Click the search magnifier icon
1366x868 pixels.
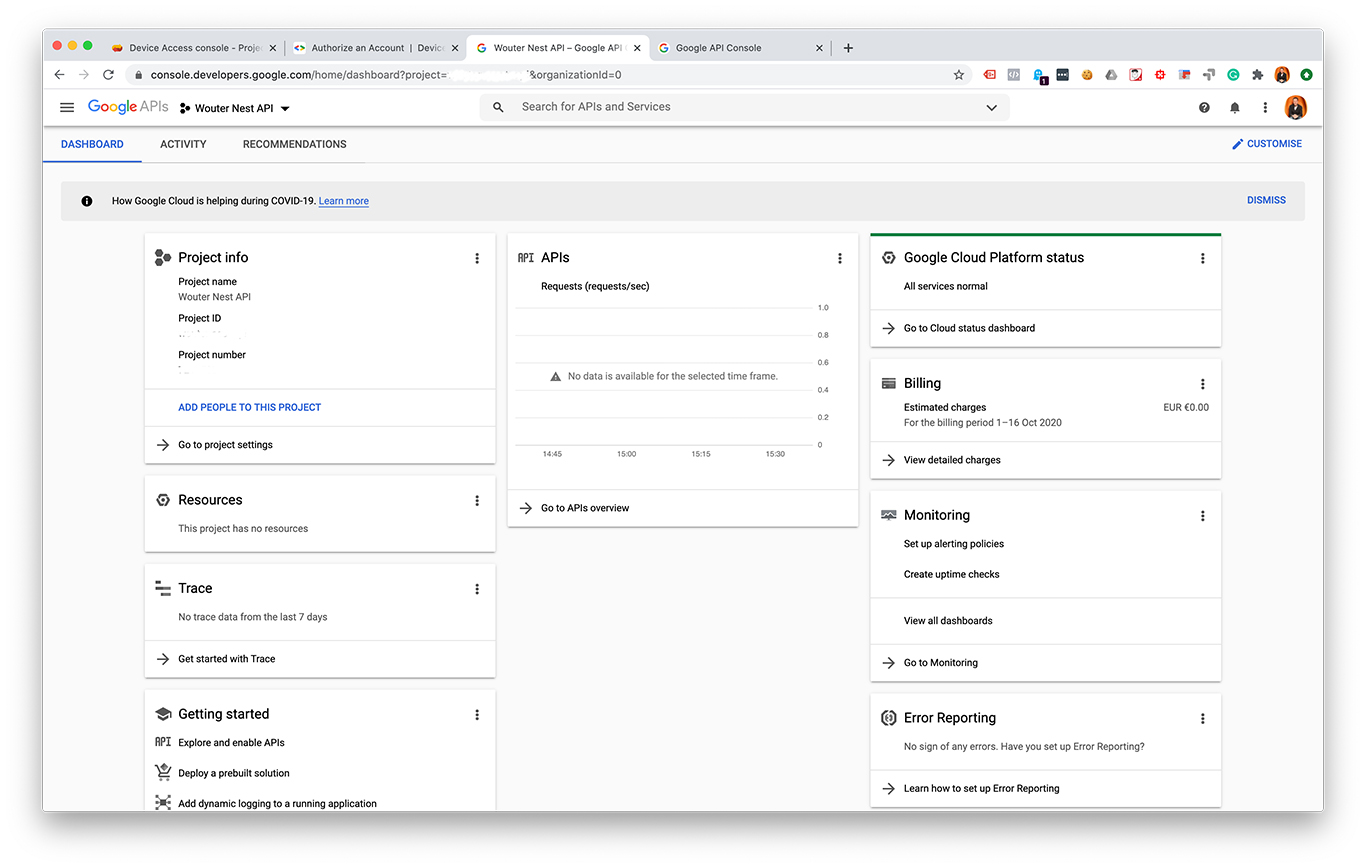coord(498,107)
